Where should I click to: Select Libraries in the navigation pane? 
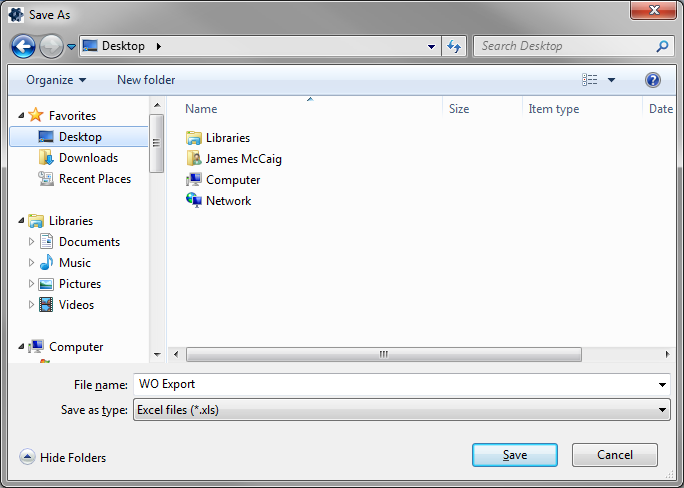[x=71, y=221]
